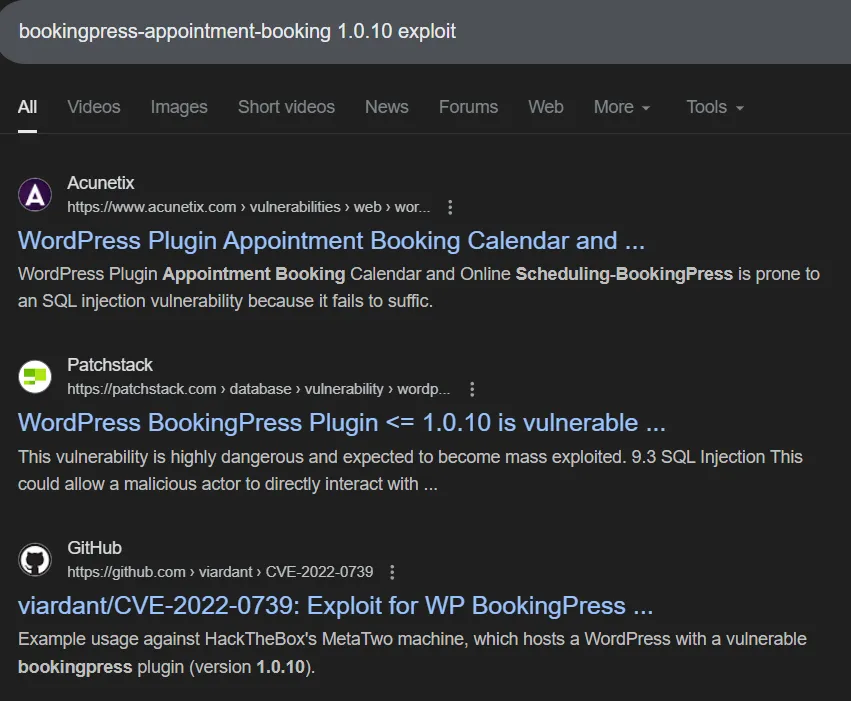Click the Patchstack site favicon
Screen dimensions: 851x701
(35, 377)
